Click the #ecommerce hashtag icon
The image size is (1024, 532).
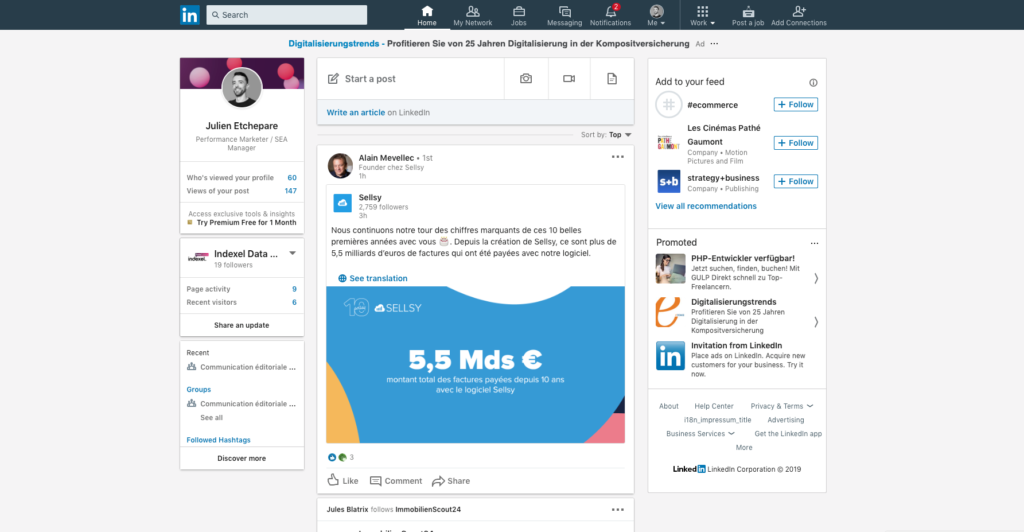(x=669, y=104)
